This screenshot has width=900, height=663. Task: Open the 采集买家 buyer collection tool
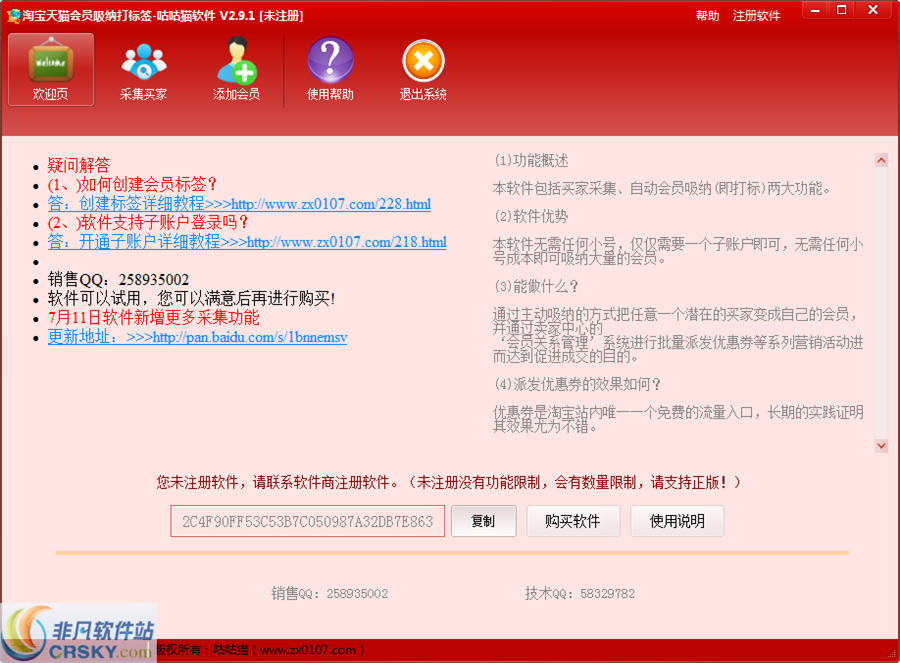tap(143, 68)
